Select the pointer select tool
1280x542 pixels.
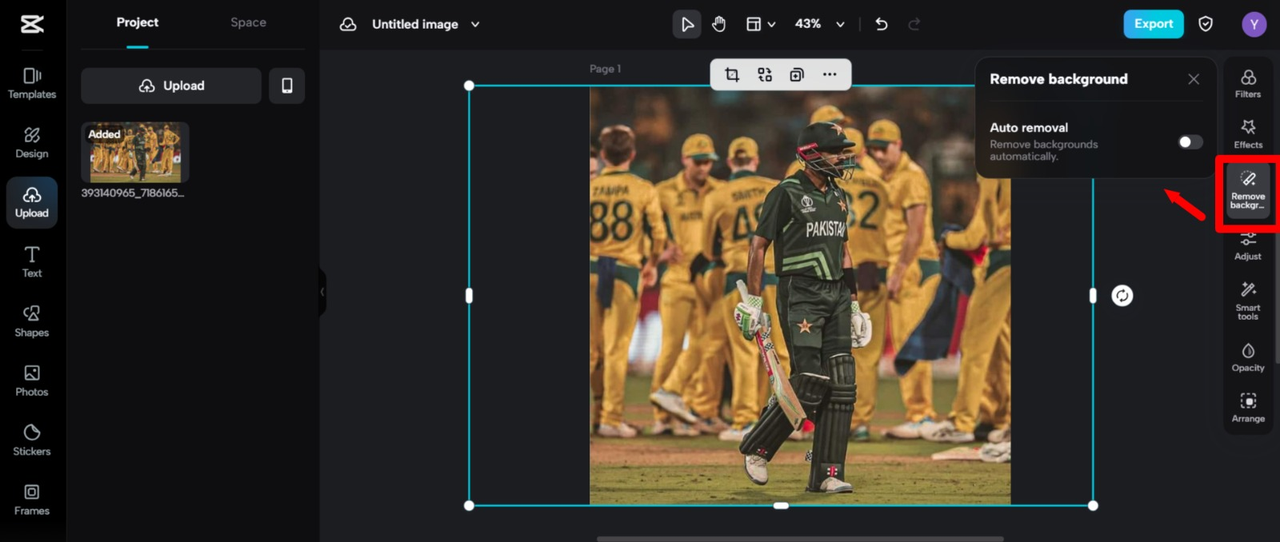tap(686, 24)
